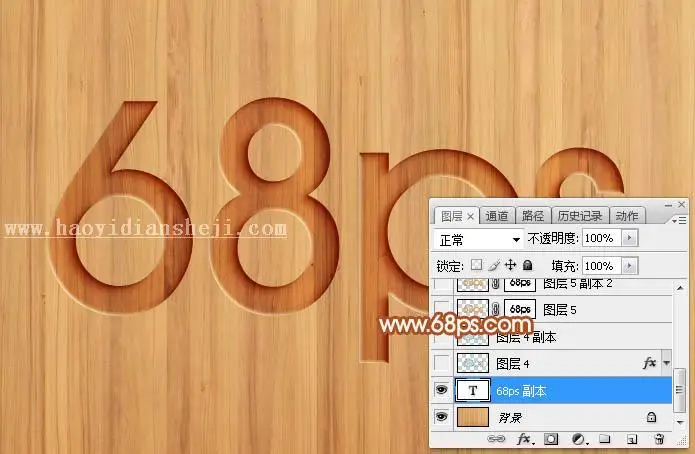Click the mask link chain on 图层 5
695x454 pixels.
coord(496,309)
